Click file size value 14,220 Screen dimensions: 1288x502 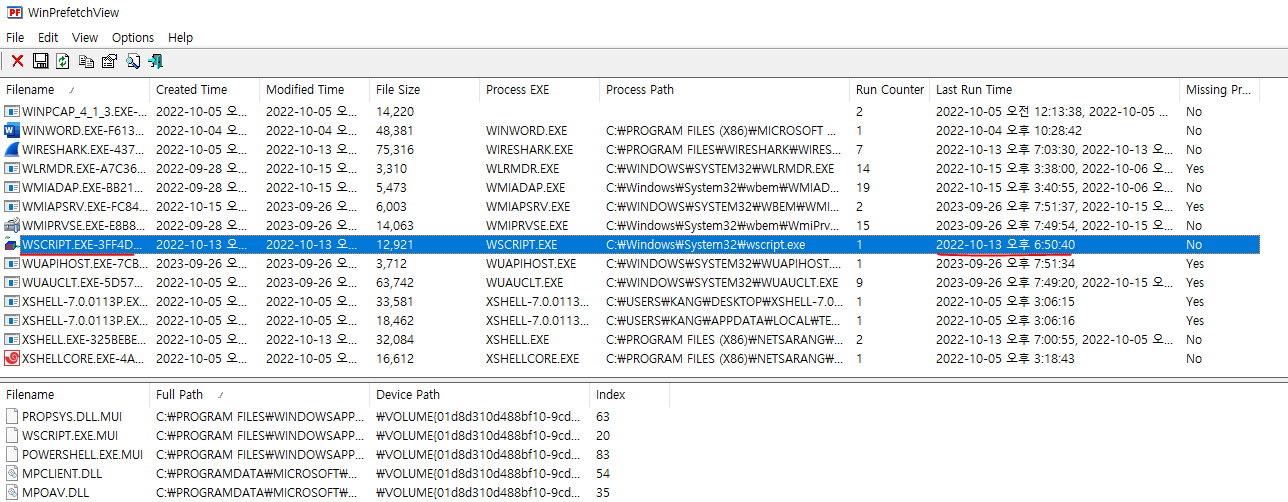pyautogui.click(x=395, y=112)
